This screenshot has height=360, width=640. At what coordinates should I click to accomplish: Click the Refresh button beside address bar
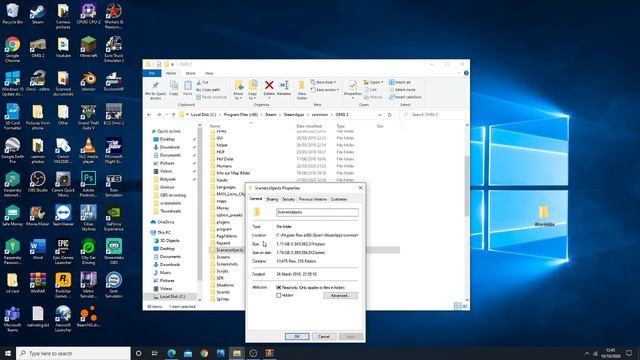[389, 115]
